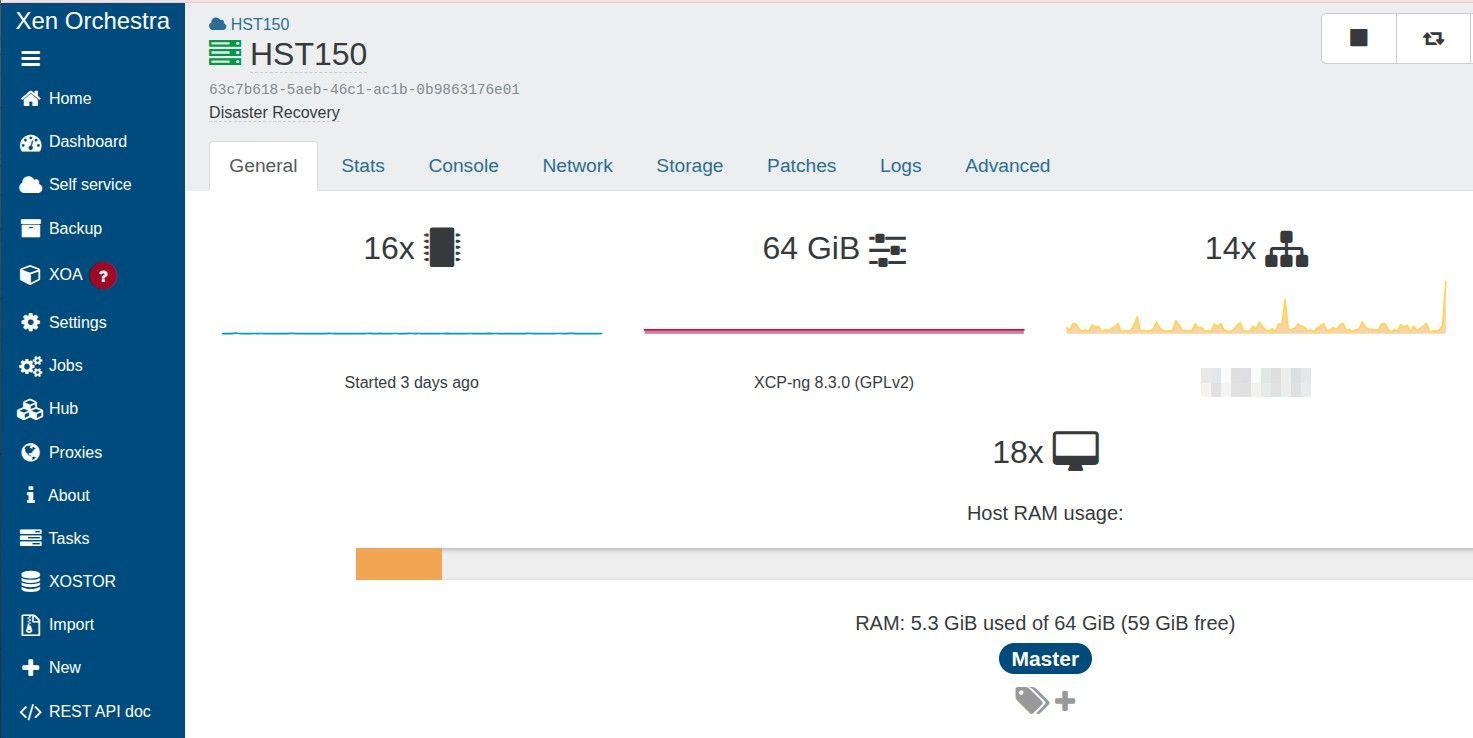The image size is (1473, 738).
Task: Click the Master badge
Action: pyautogui.click(x=1045, y=659)
